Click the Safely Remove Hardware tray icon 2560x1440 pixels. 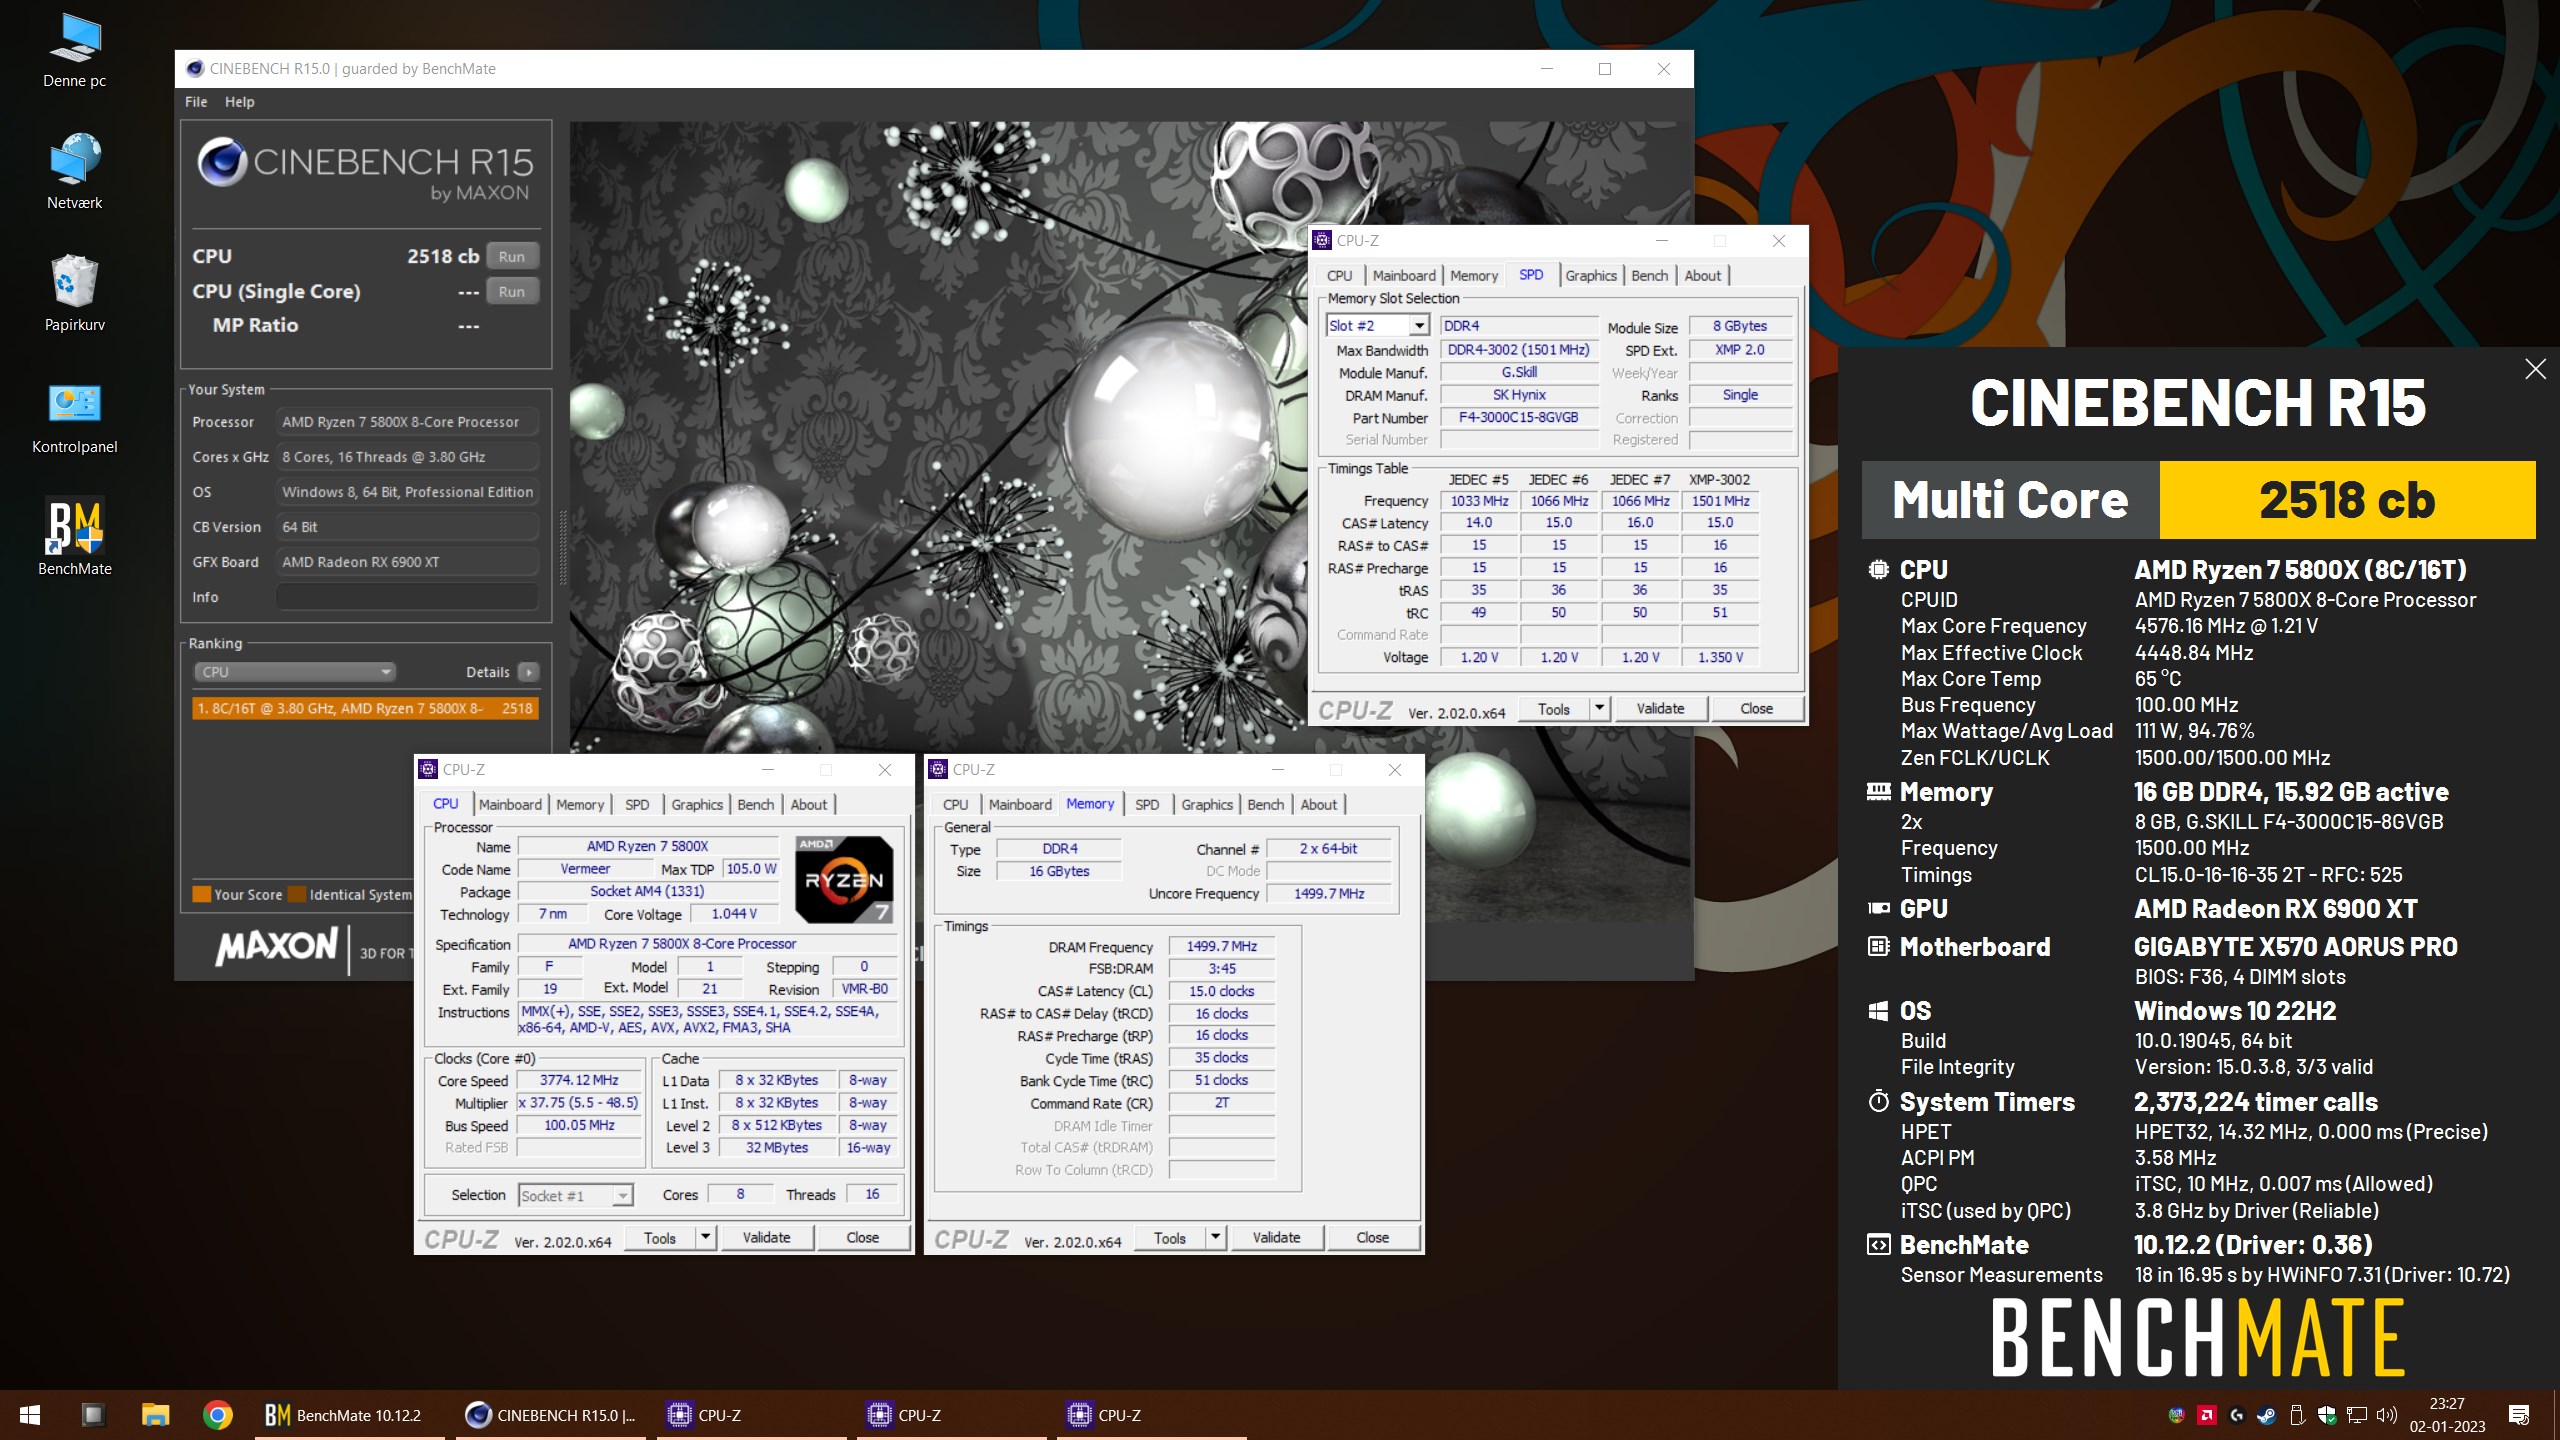point(2297,1415)
